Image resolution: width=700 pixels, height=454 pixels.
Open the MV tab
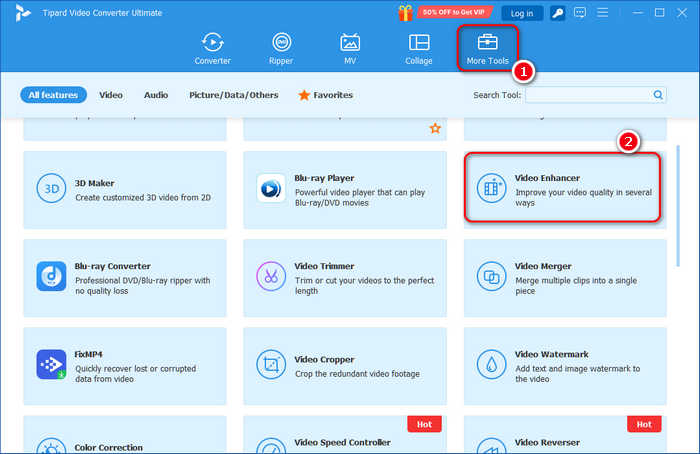(350, 49)
